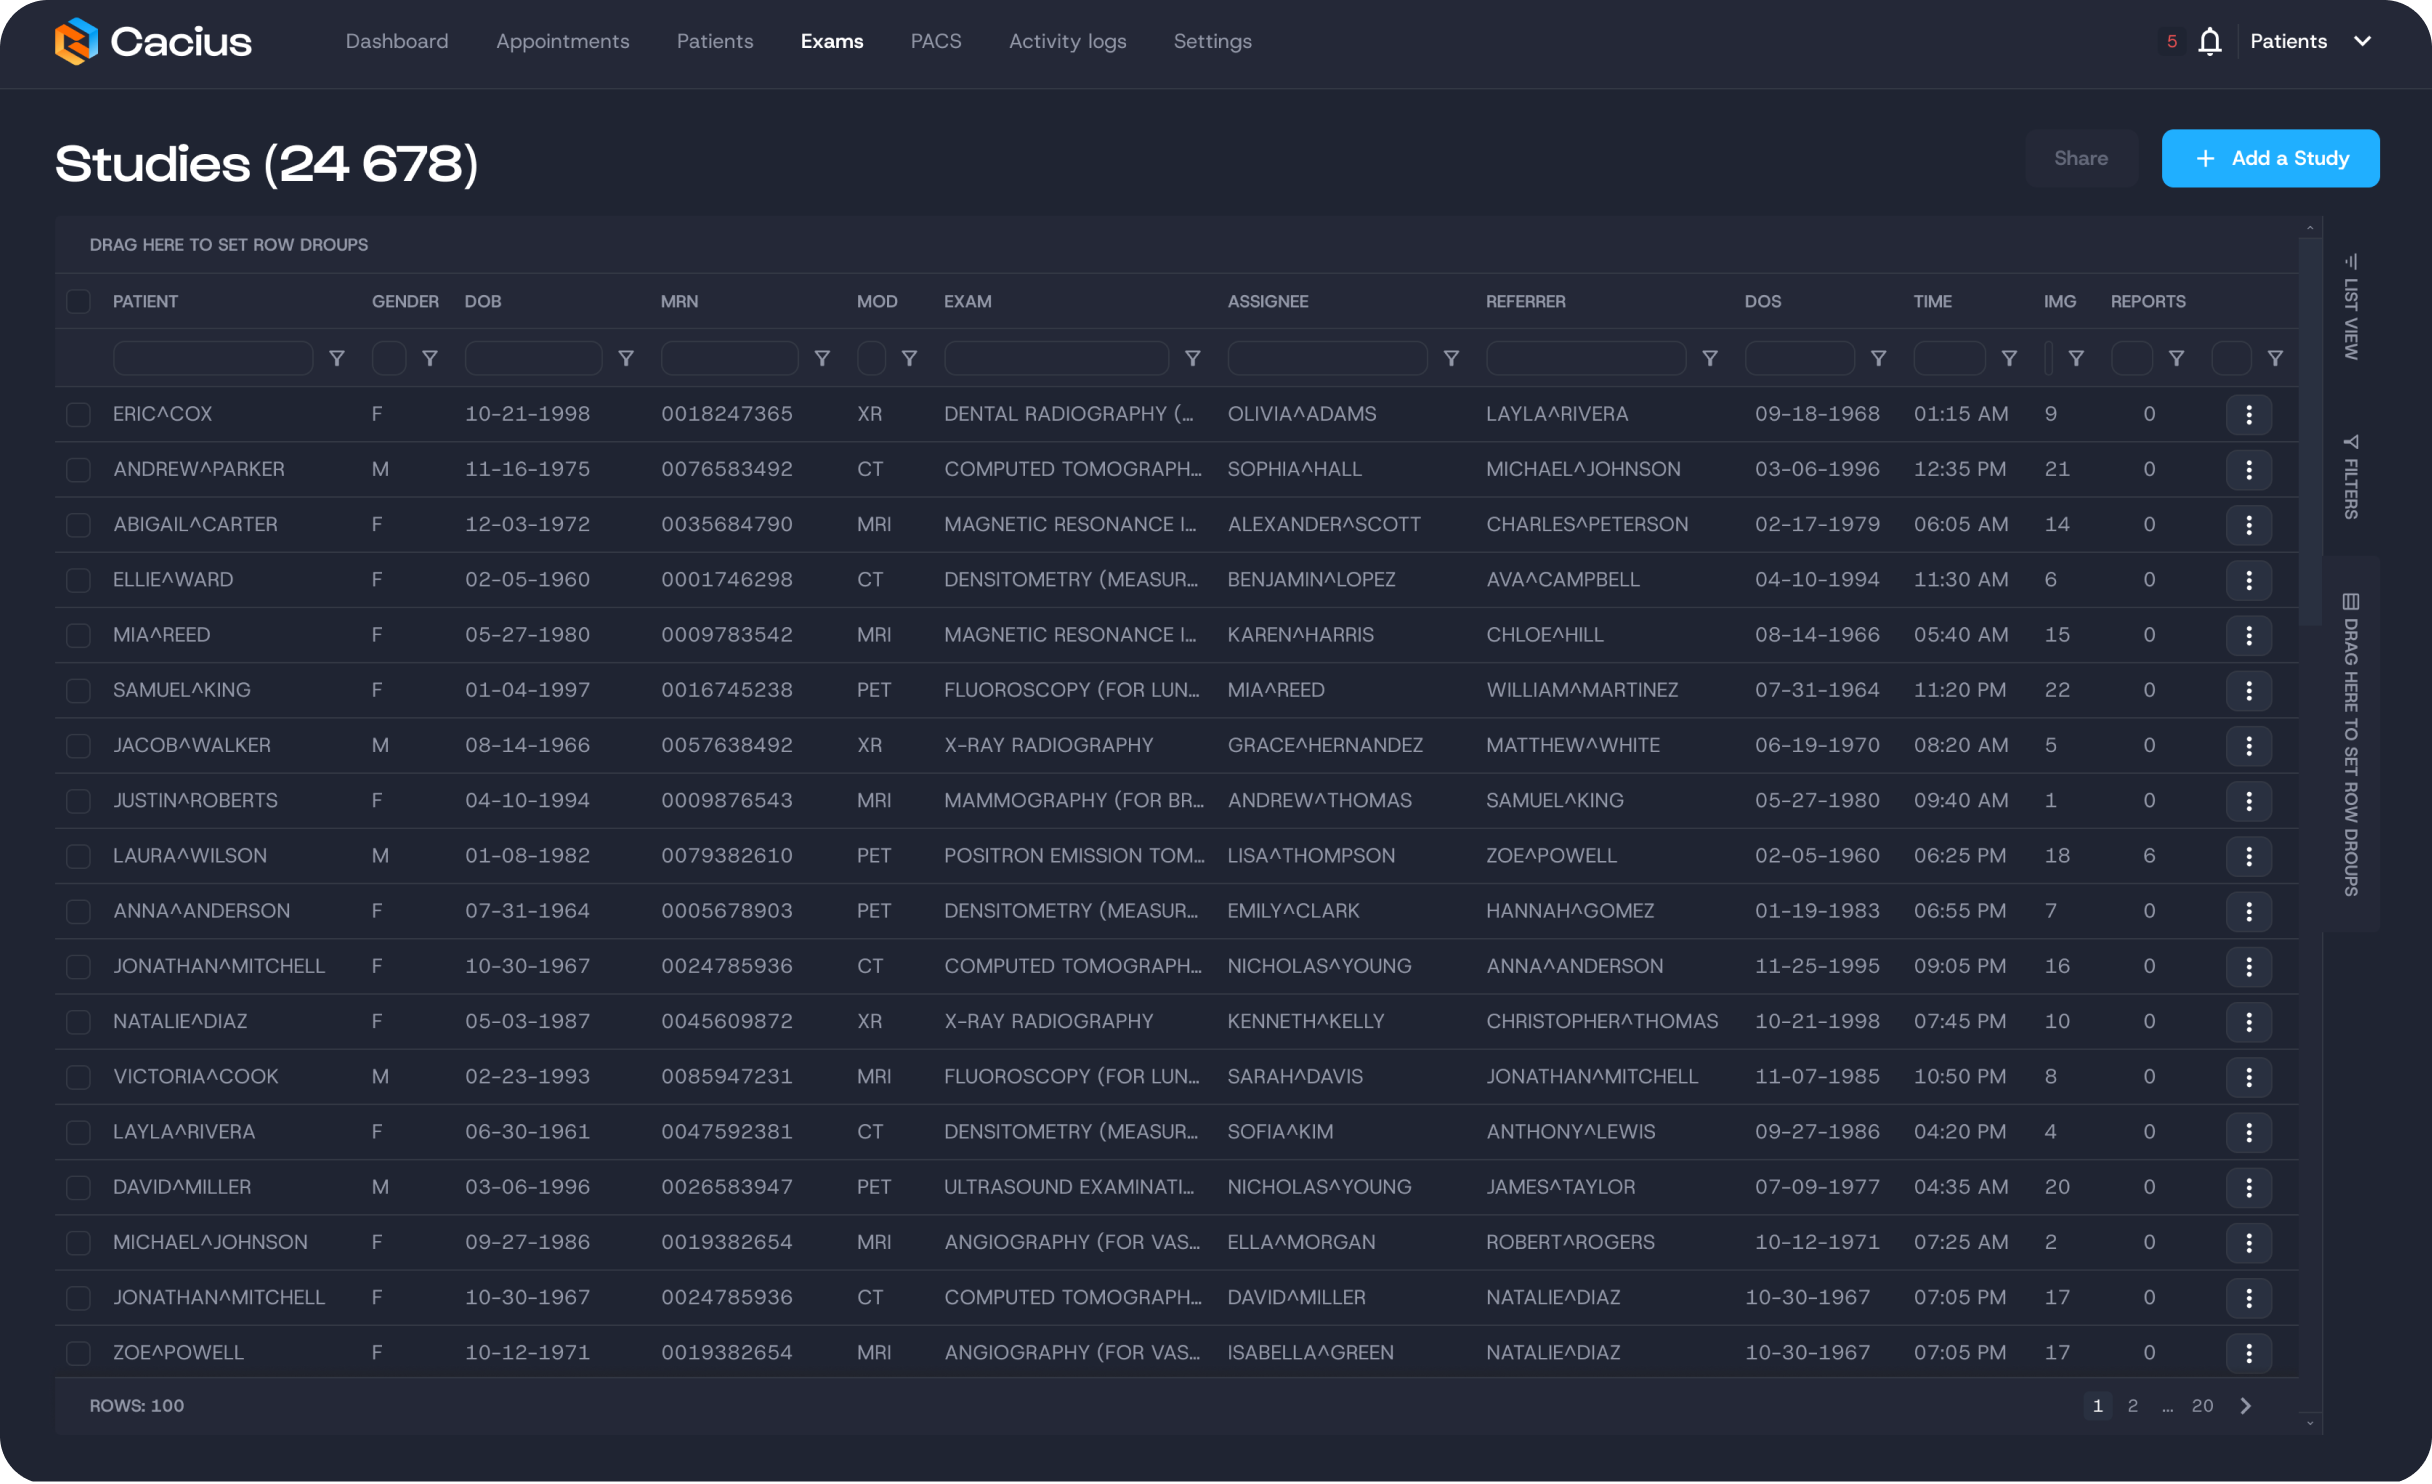Check the MICHAEL^JOHNSON row checkbox
2432x1484 pixels.
click(x=78, y=1243)
